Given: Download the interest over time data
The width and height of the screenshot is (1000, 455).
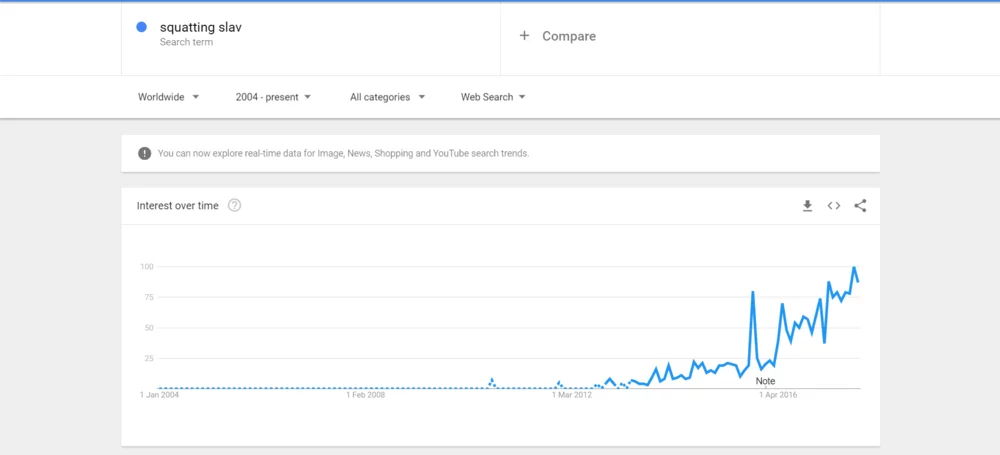Looking at the screenshot, I should tap(807, 206).
